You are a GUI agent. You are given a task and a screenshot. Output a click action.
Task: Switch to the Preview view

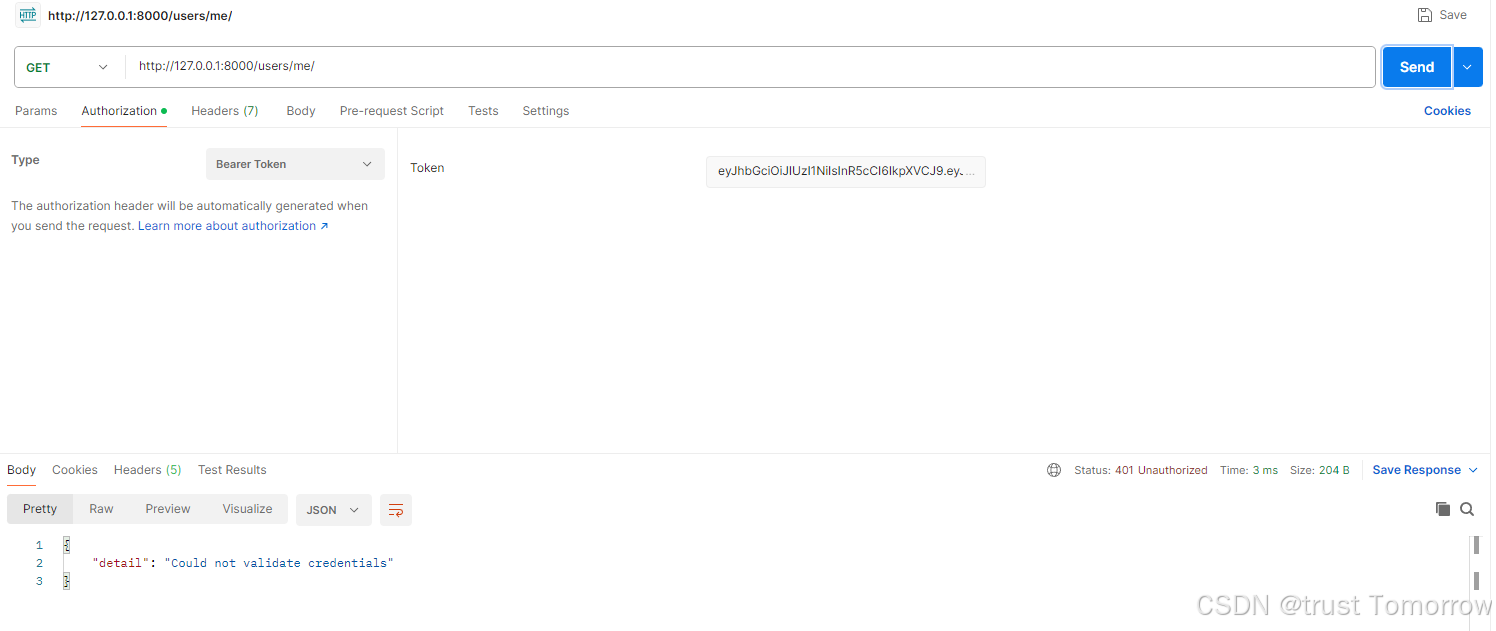(168, 509)
